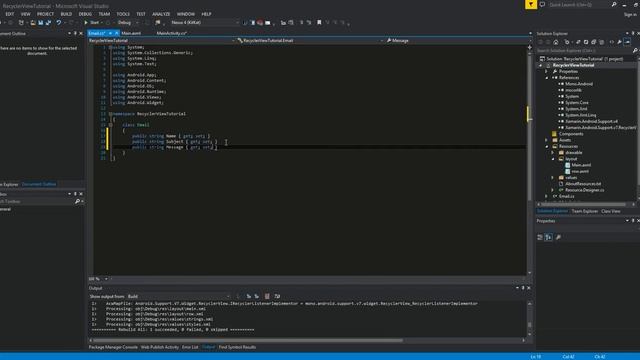Toggle Word Wrap in Output toolbar

coord(277,296)
